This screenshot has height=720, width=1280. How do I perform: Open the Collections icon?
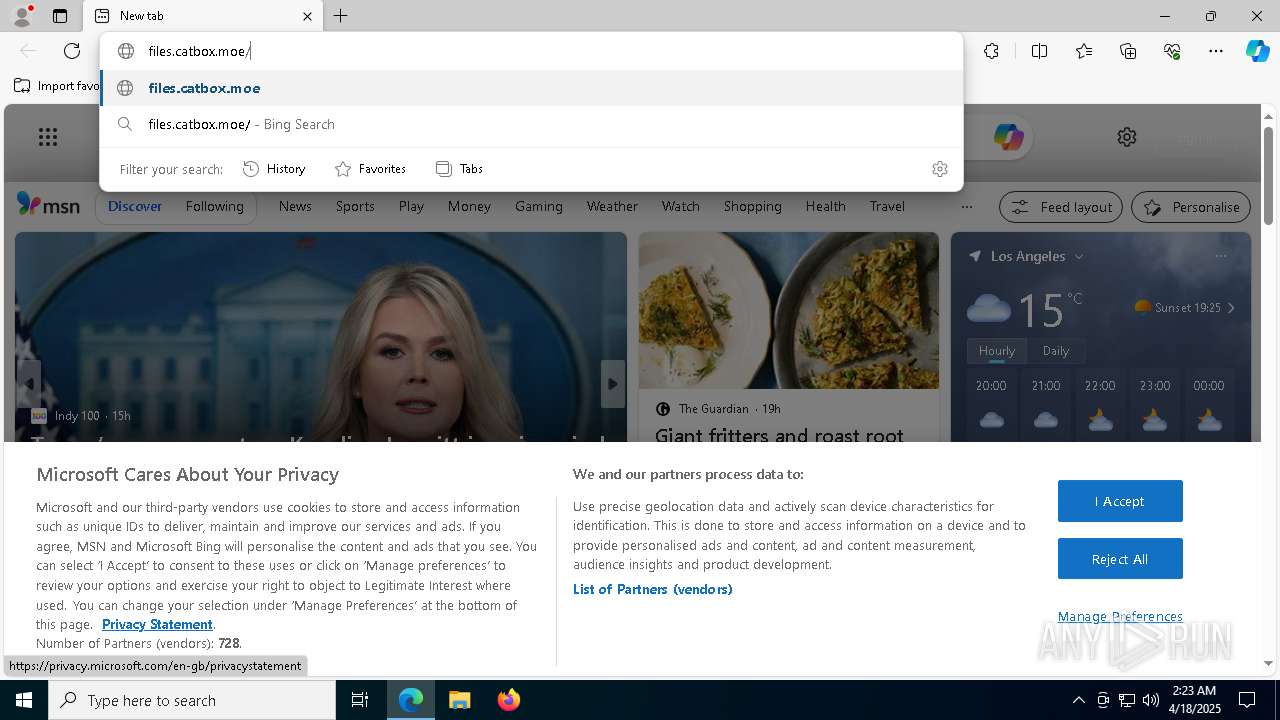[1128, 51]
